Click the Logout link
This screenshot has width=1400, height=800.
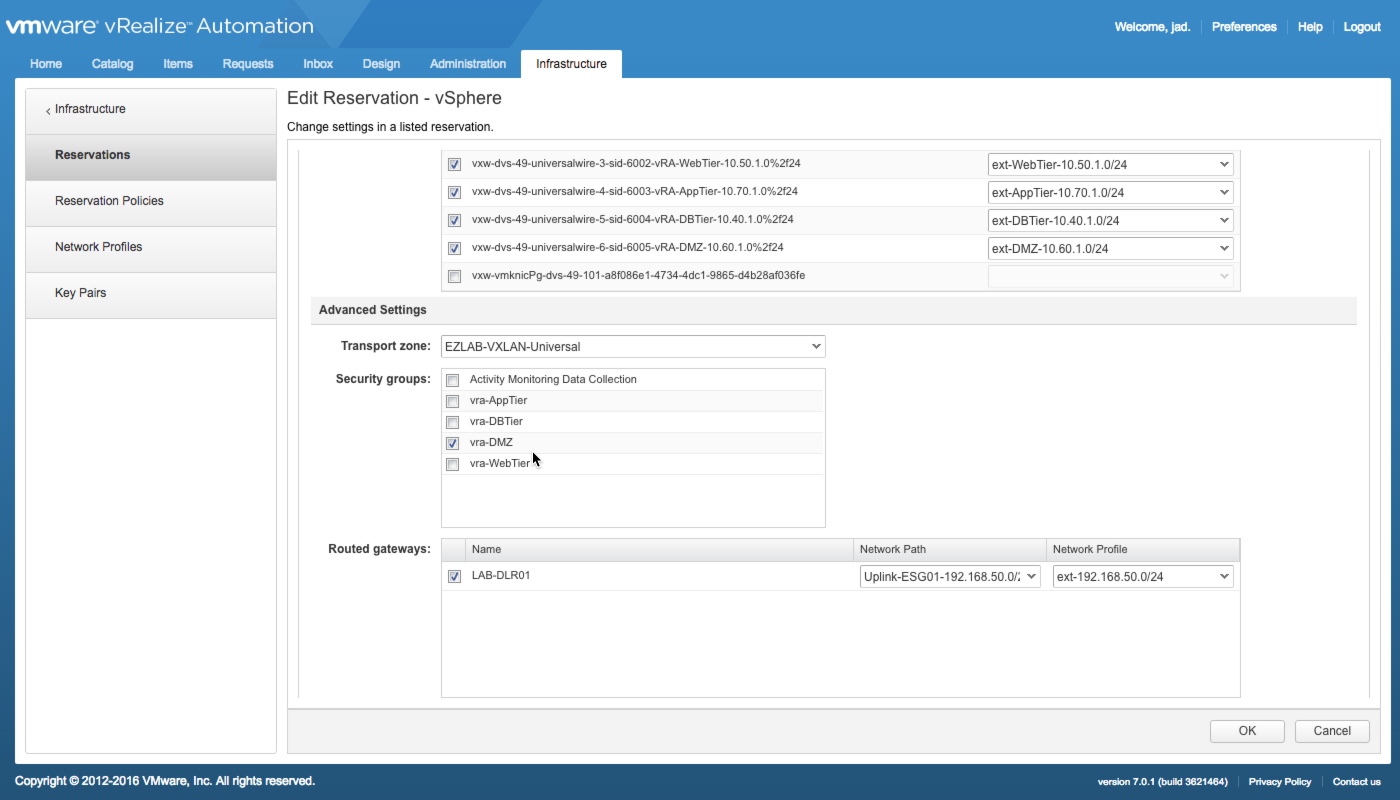(x=1362, y=27)
